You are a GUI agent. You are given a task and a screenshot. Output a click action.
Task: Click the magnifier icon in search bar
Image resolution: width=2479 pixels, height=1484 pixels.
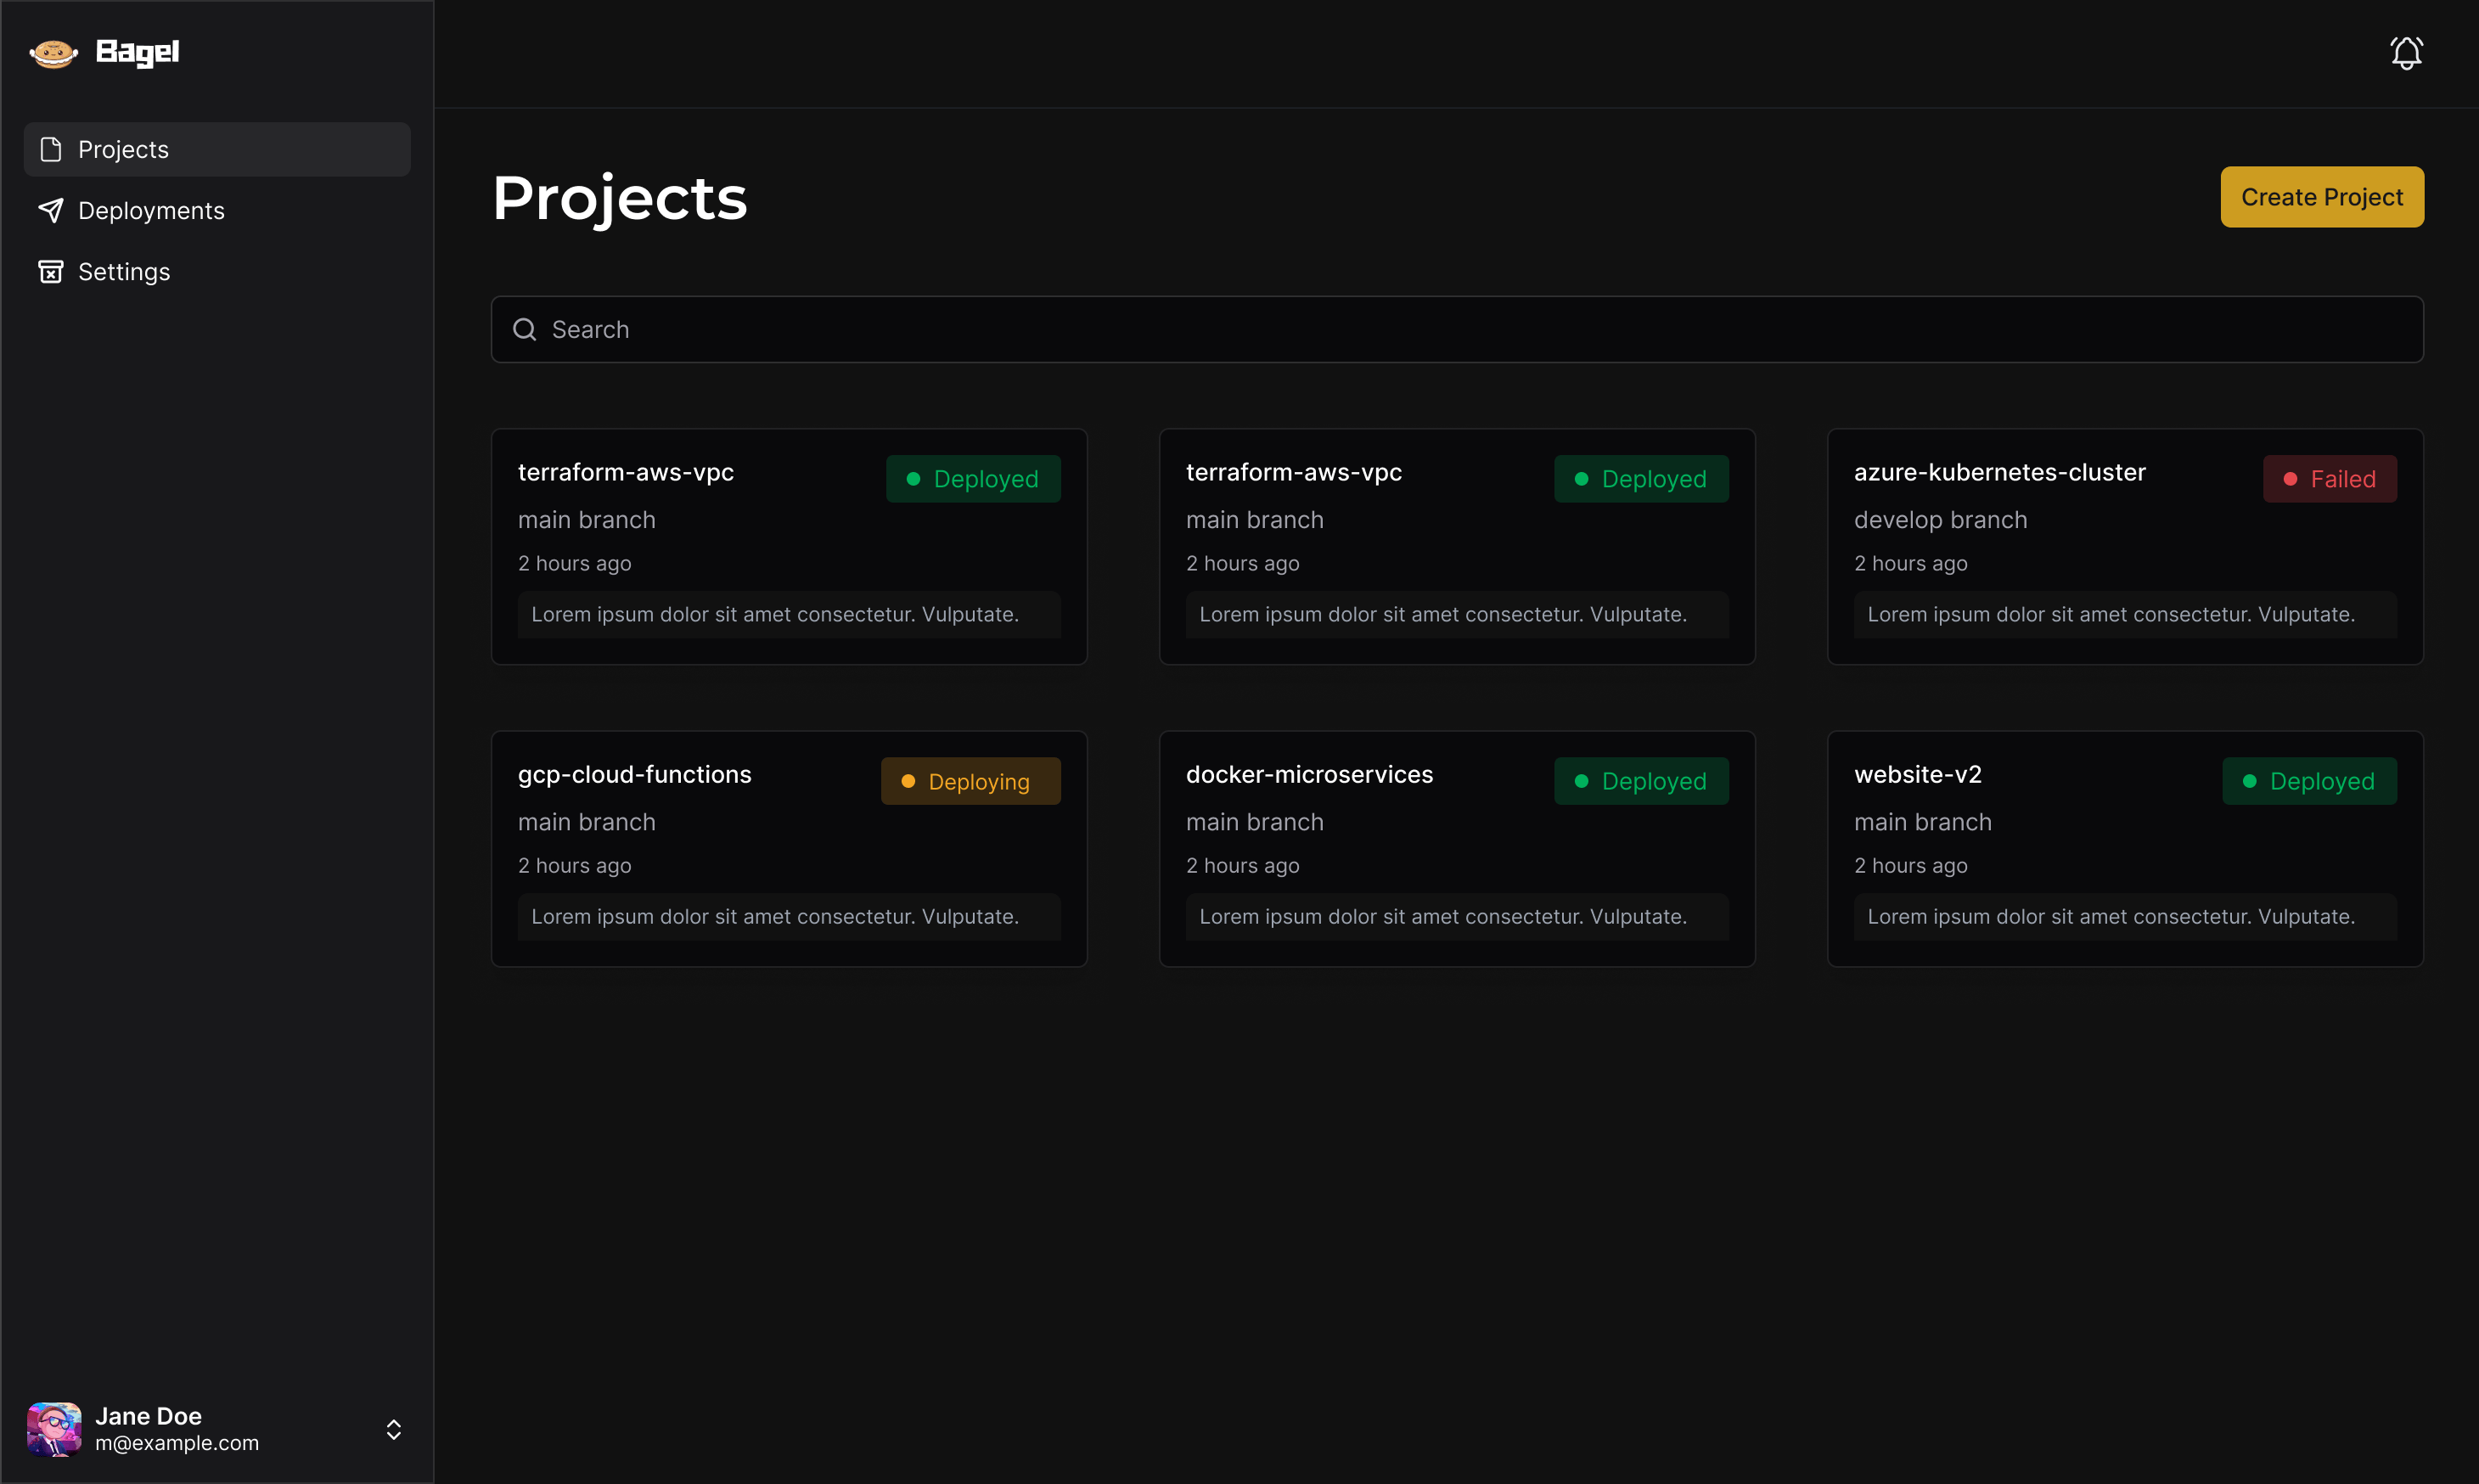pyautogui.click(x=524, y=329)
